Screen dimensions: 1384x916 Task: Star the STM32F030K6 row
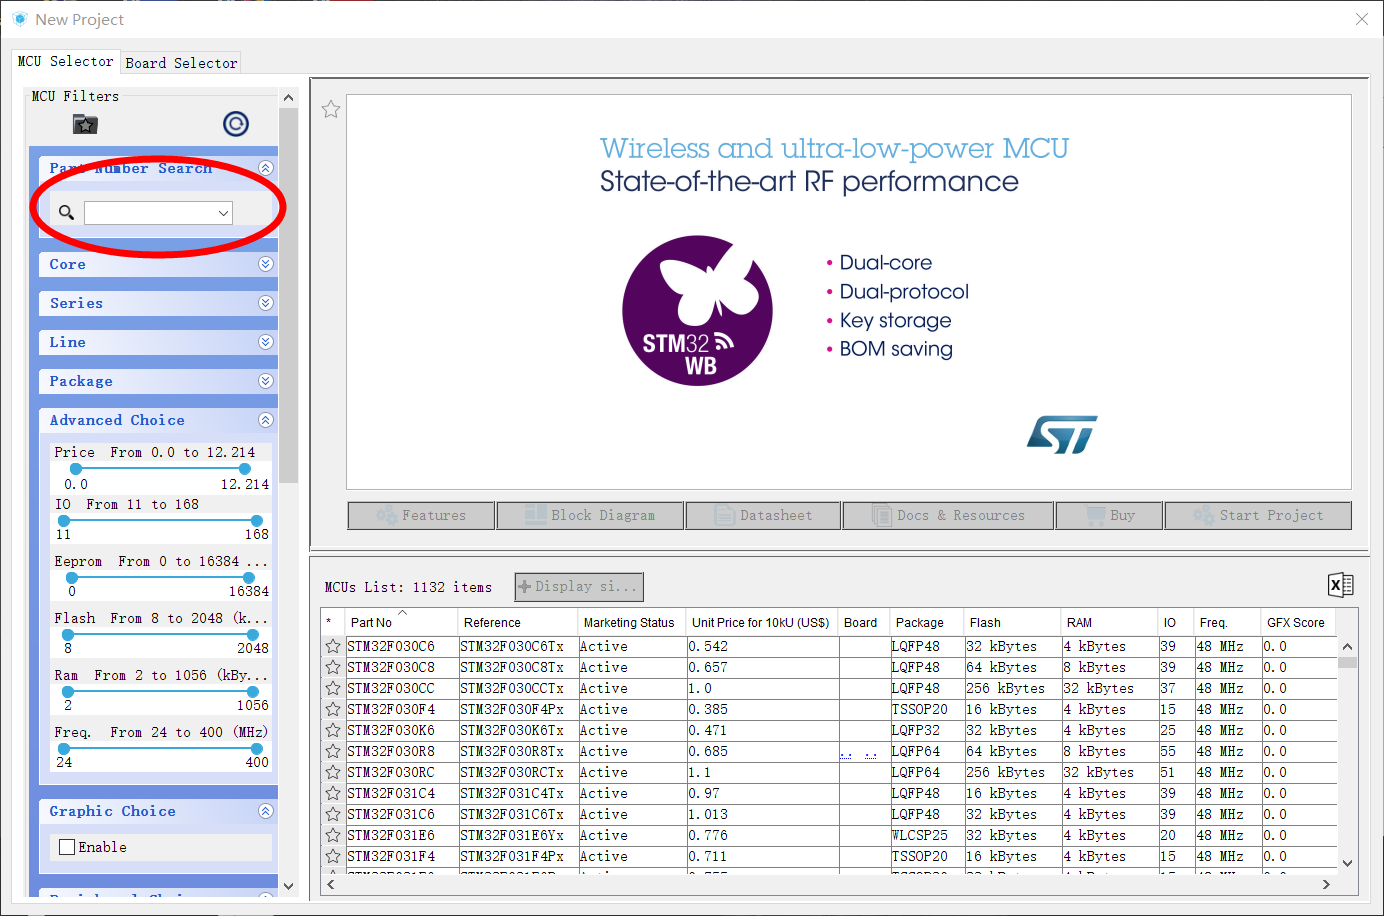[x=333, y=731]
